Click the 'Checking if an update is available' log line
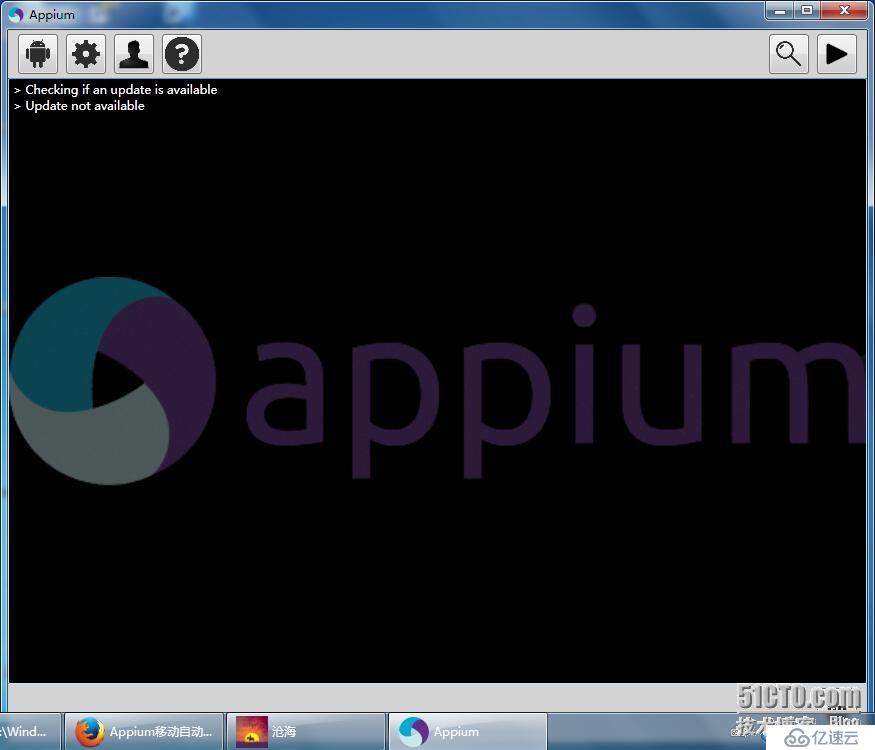The width and height of the screenshot is (875, 750). point(121,89)
